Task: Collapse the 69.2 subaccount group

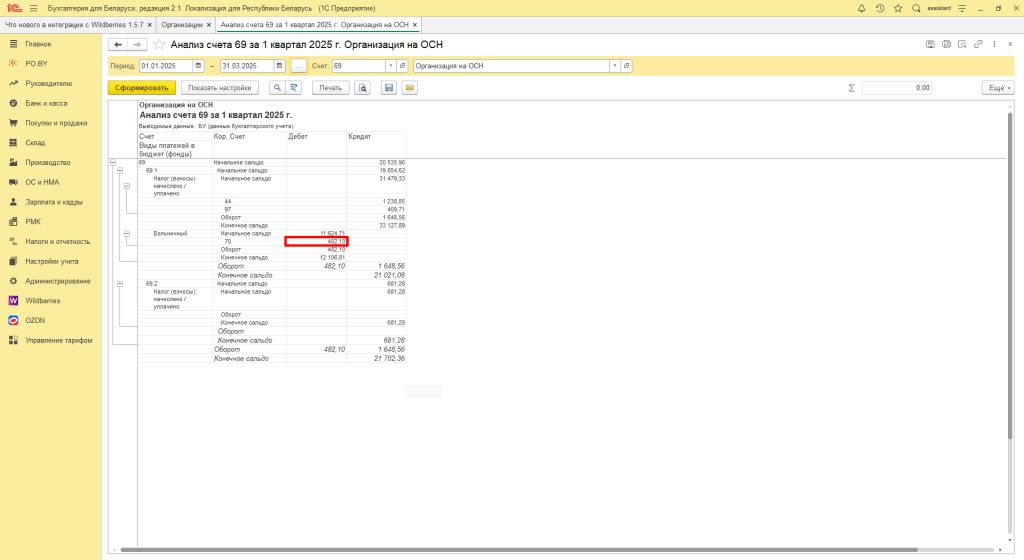Action: click(x=119, y=284)
